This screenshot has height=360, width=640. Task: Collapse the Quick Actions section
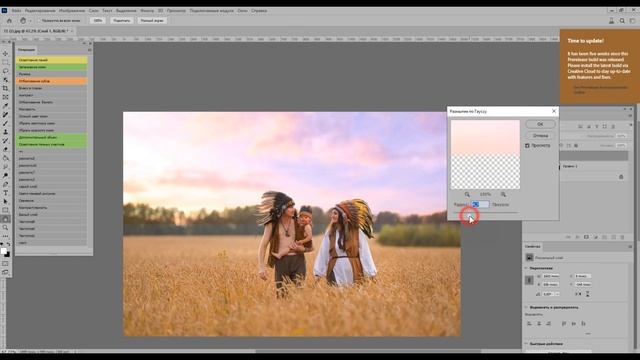526,344
